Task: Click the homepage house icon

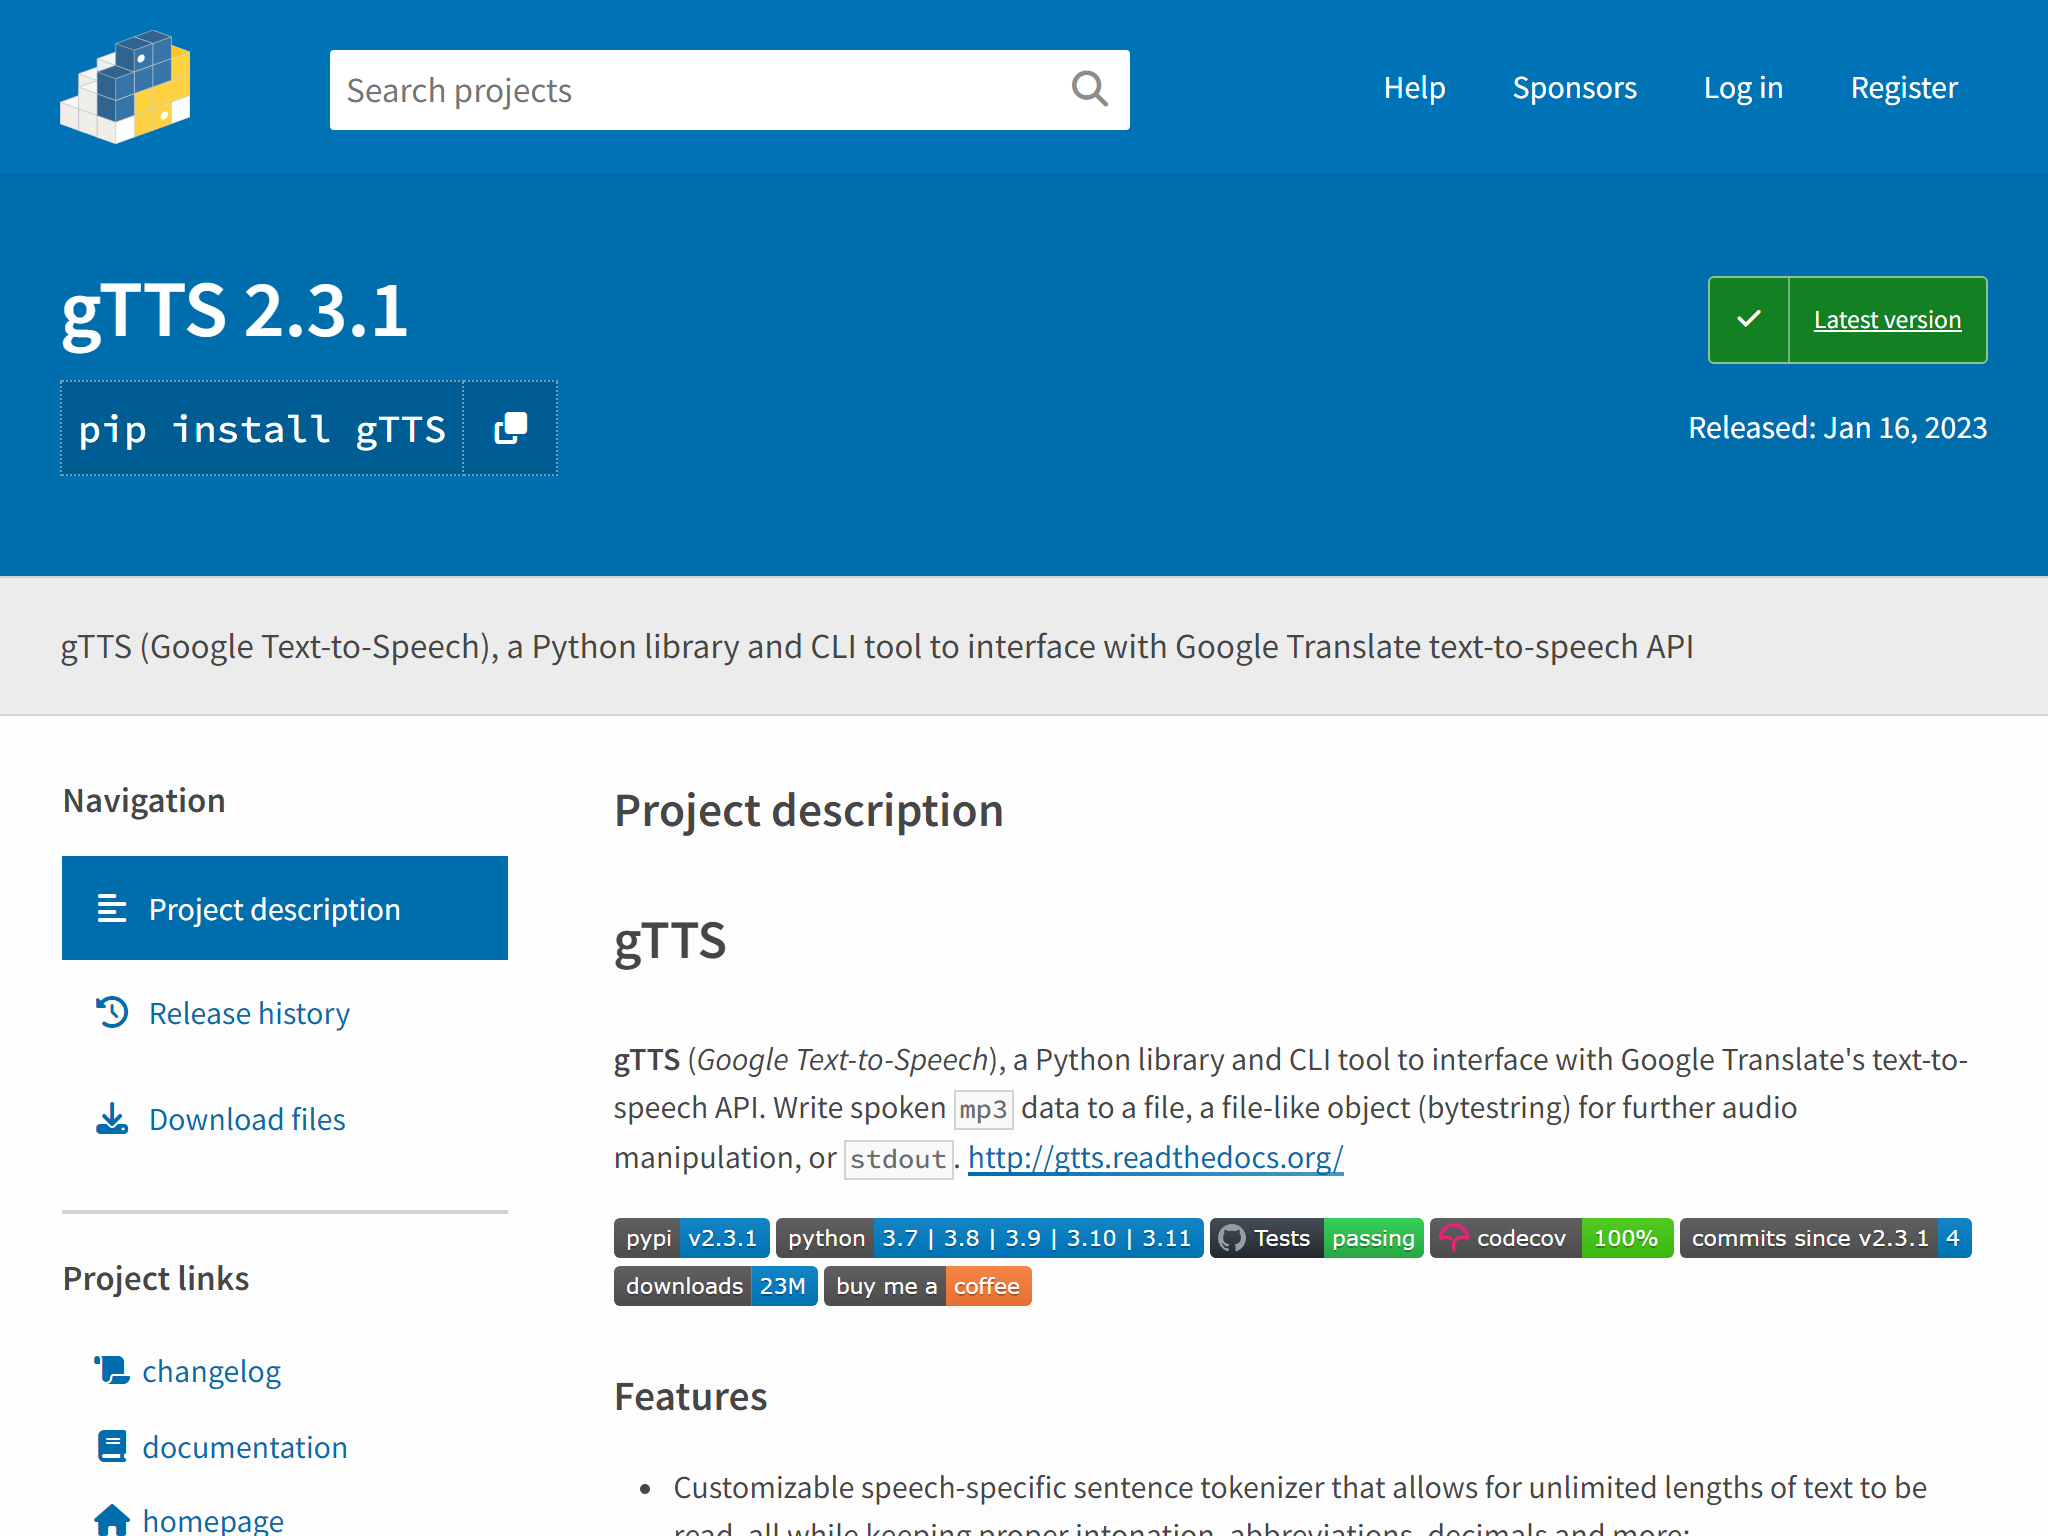Action: (x=112, y=1520)
